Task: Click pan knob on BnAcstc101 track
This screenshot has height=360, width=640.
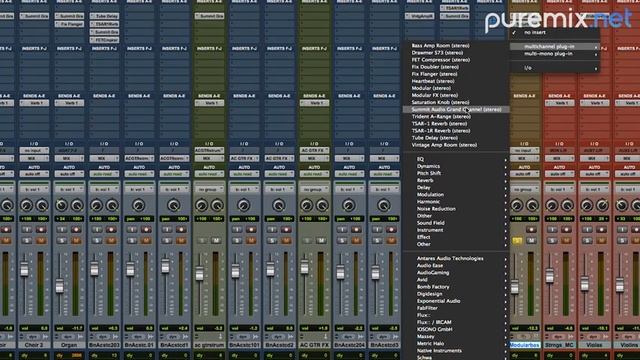Action: point(244,205)
